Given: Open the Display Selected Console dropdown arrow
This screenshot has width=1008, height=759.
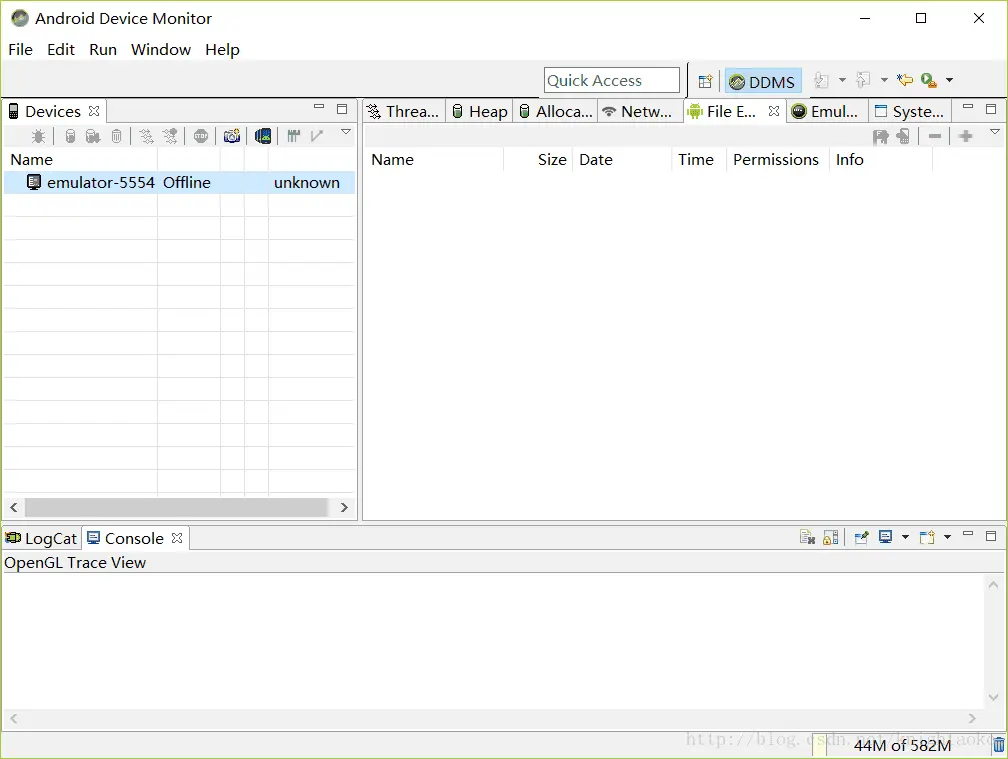Looking at the screenshot, I should 905,537.
